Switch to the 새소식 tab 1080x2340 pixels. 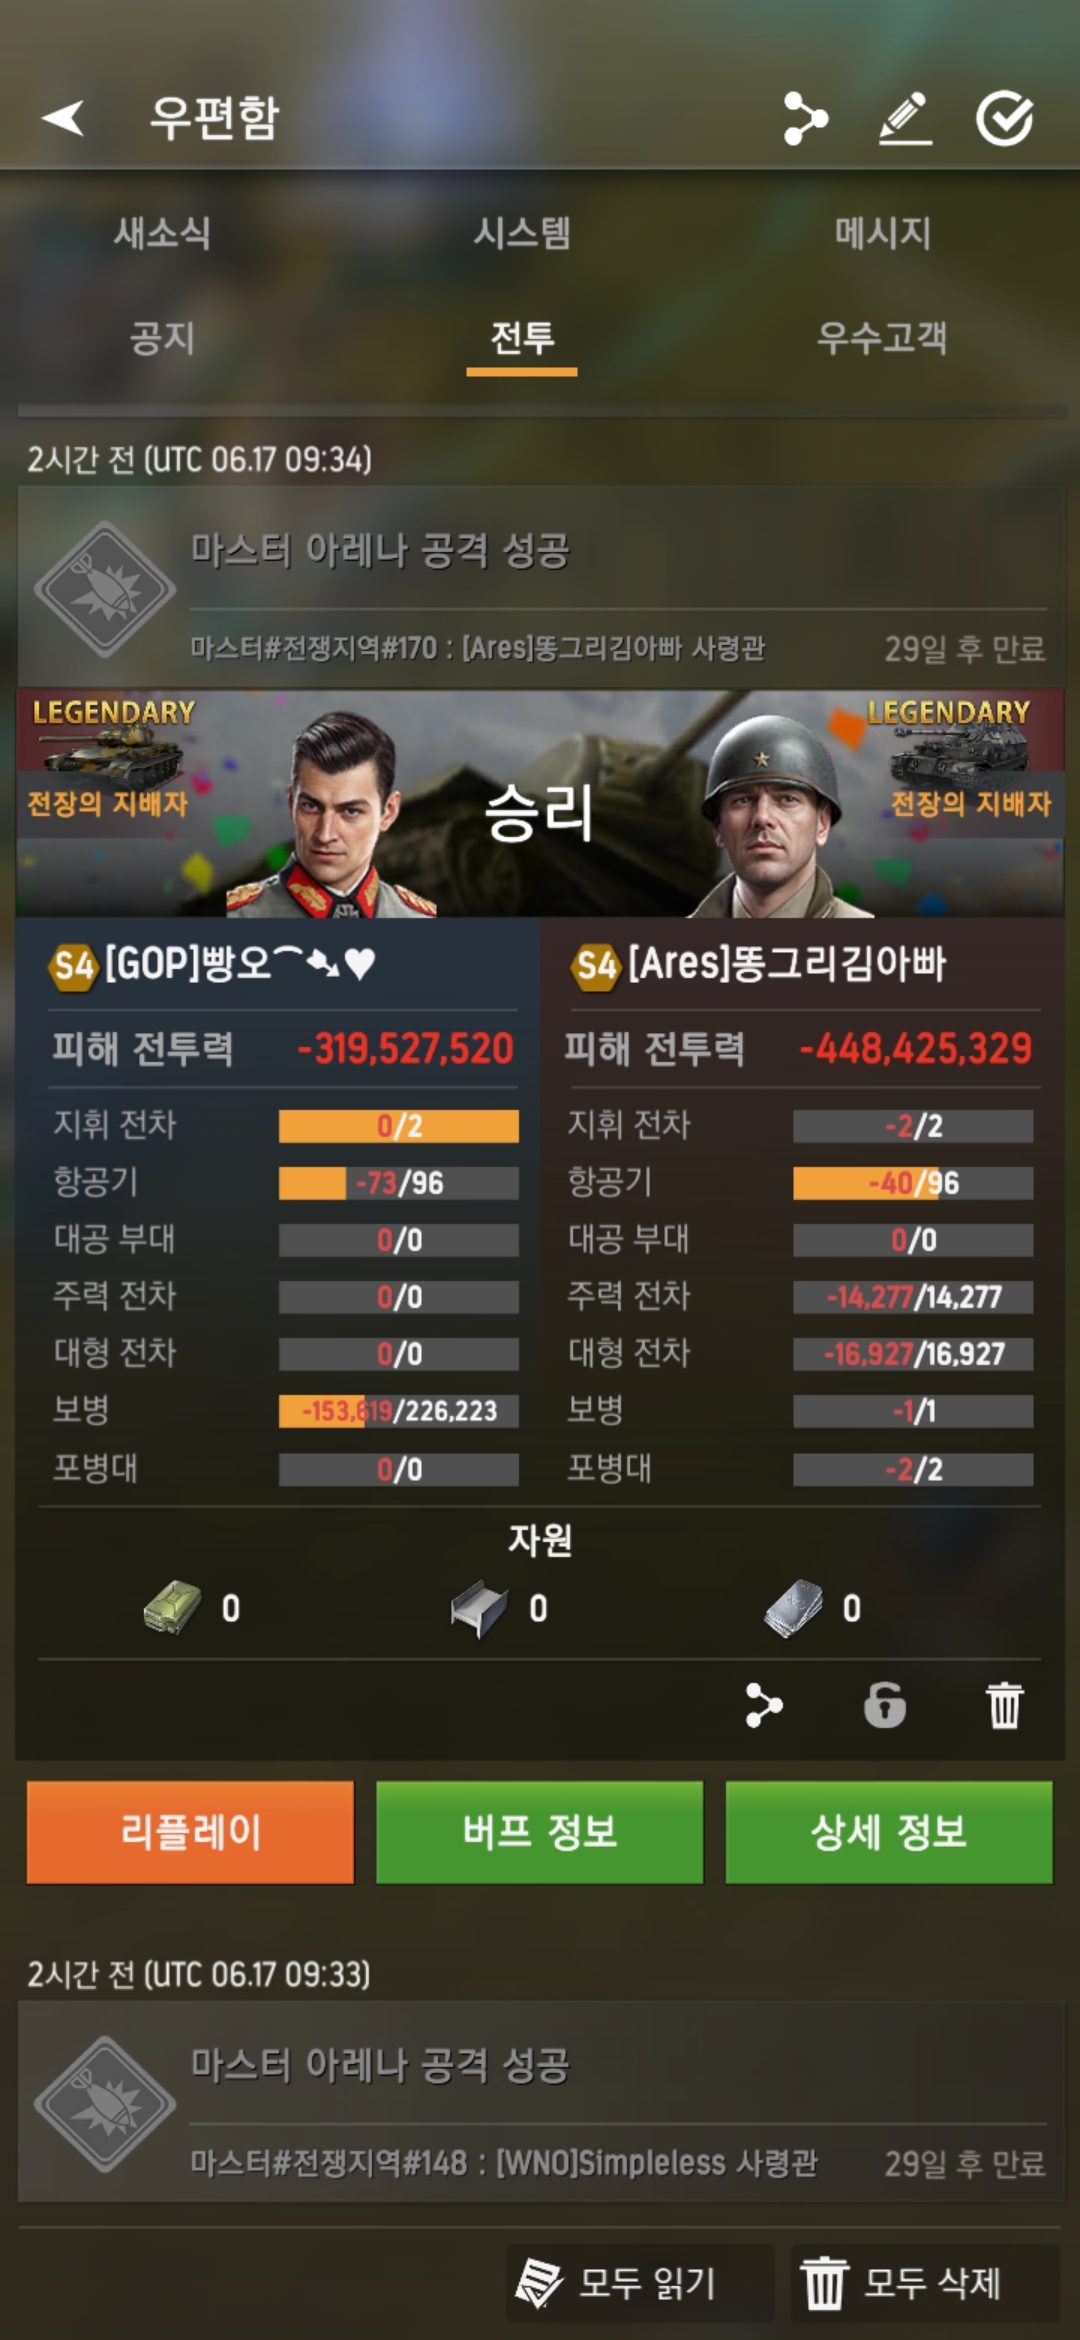coord(162,233)
